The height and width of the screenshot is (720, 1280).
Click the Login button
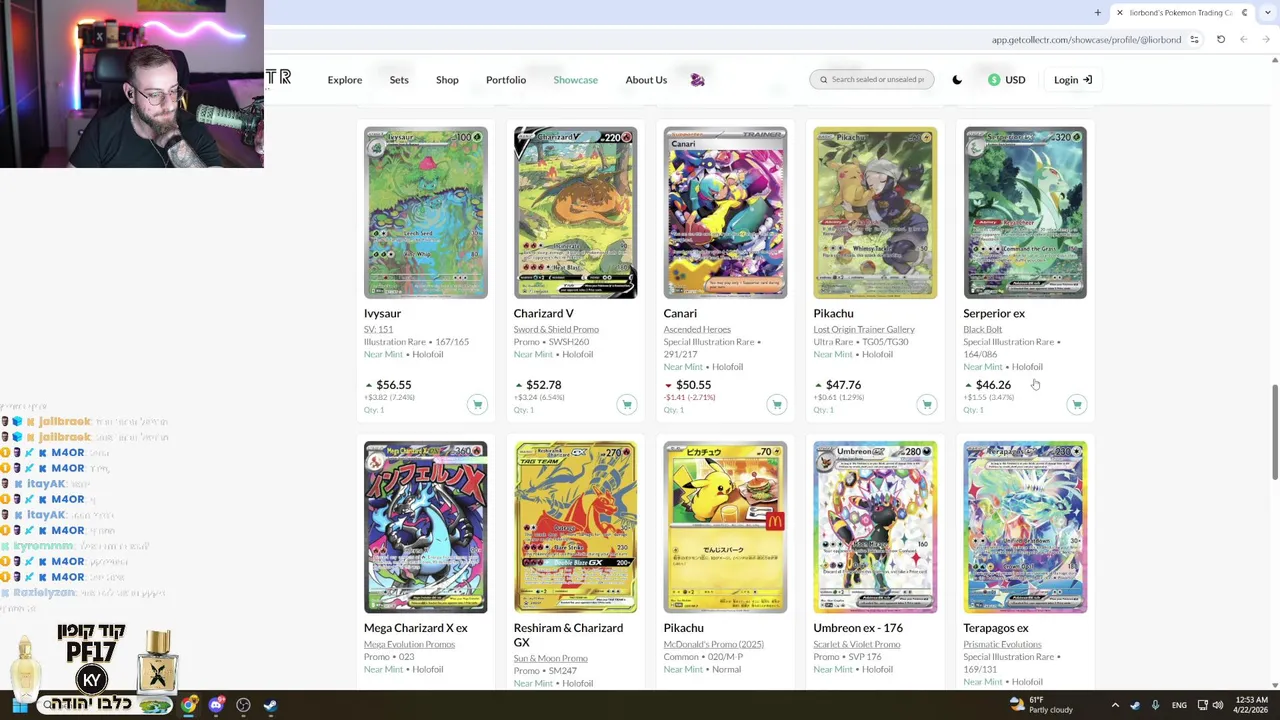coord(1073,80)
